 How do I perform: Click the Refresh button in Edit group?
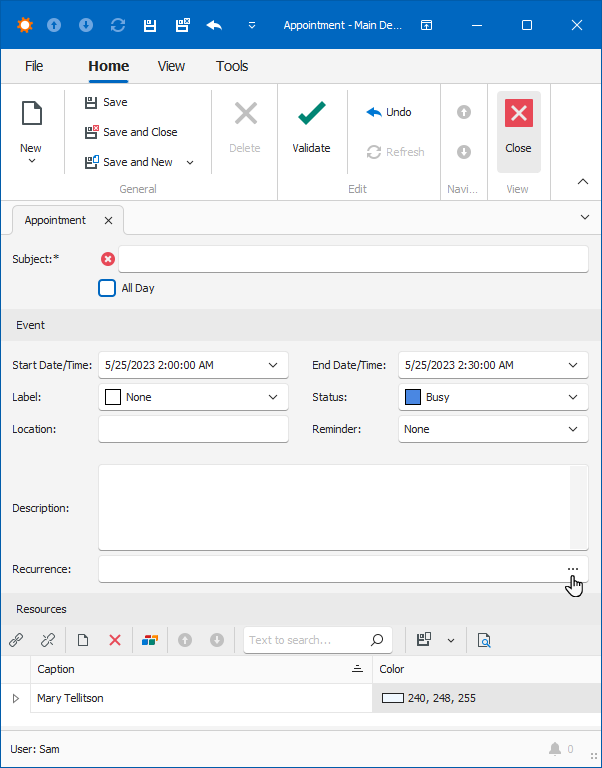pyautogui.click(x=395, y=152)
